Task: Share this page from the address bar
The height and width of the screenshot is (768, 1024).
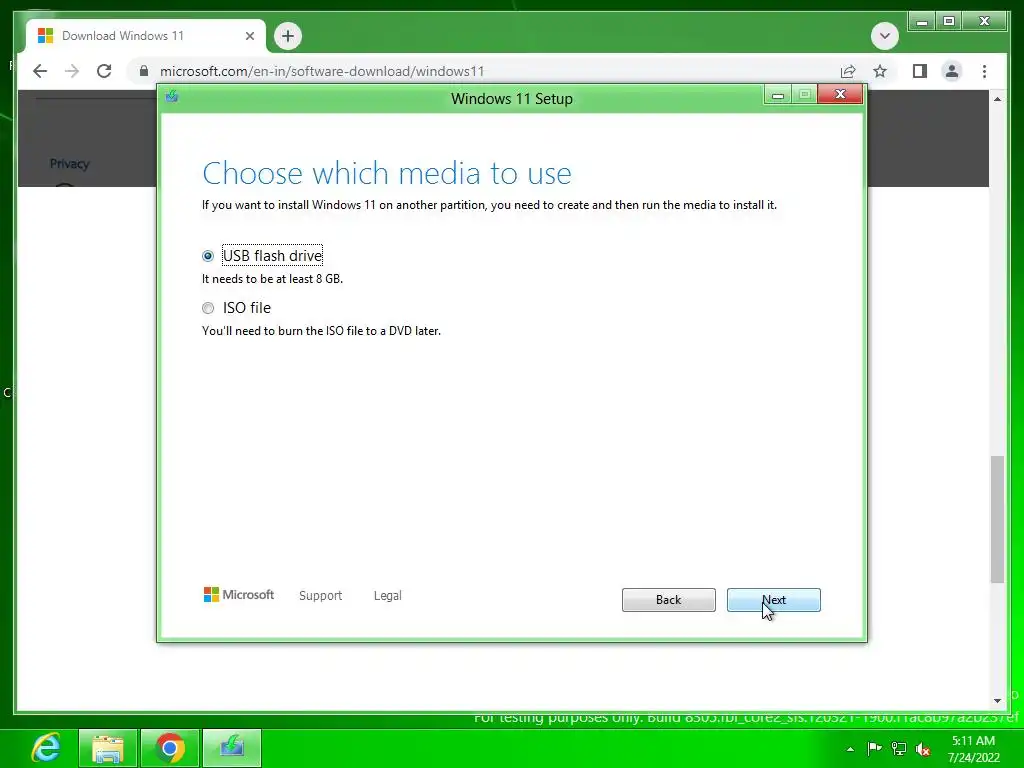Action: click(848, 71)
